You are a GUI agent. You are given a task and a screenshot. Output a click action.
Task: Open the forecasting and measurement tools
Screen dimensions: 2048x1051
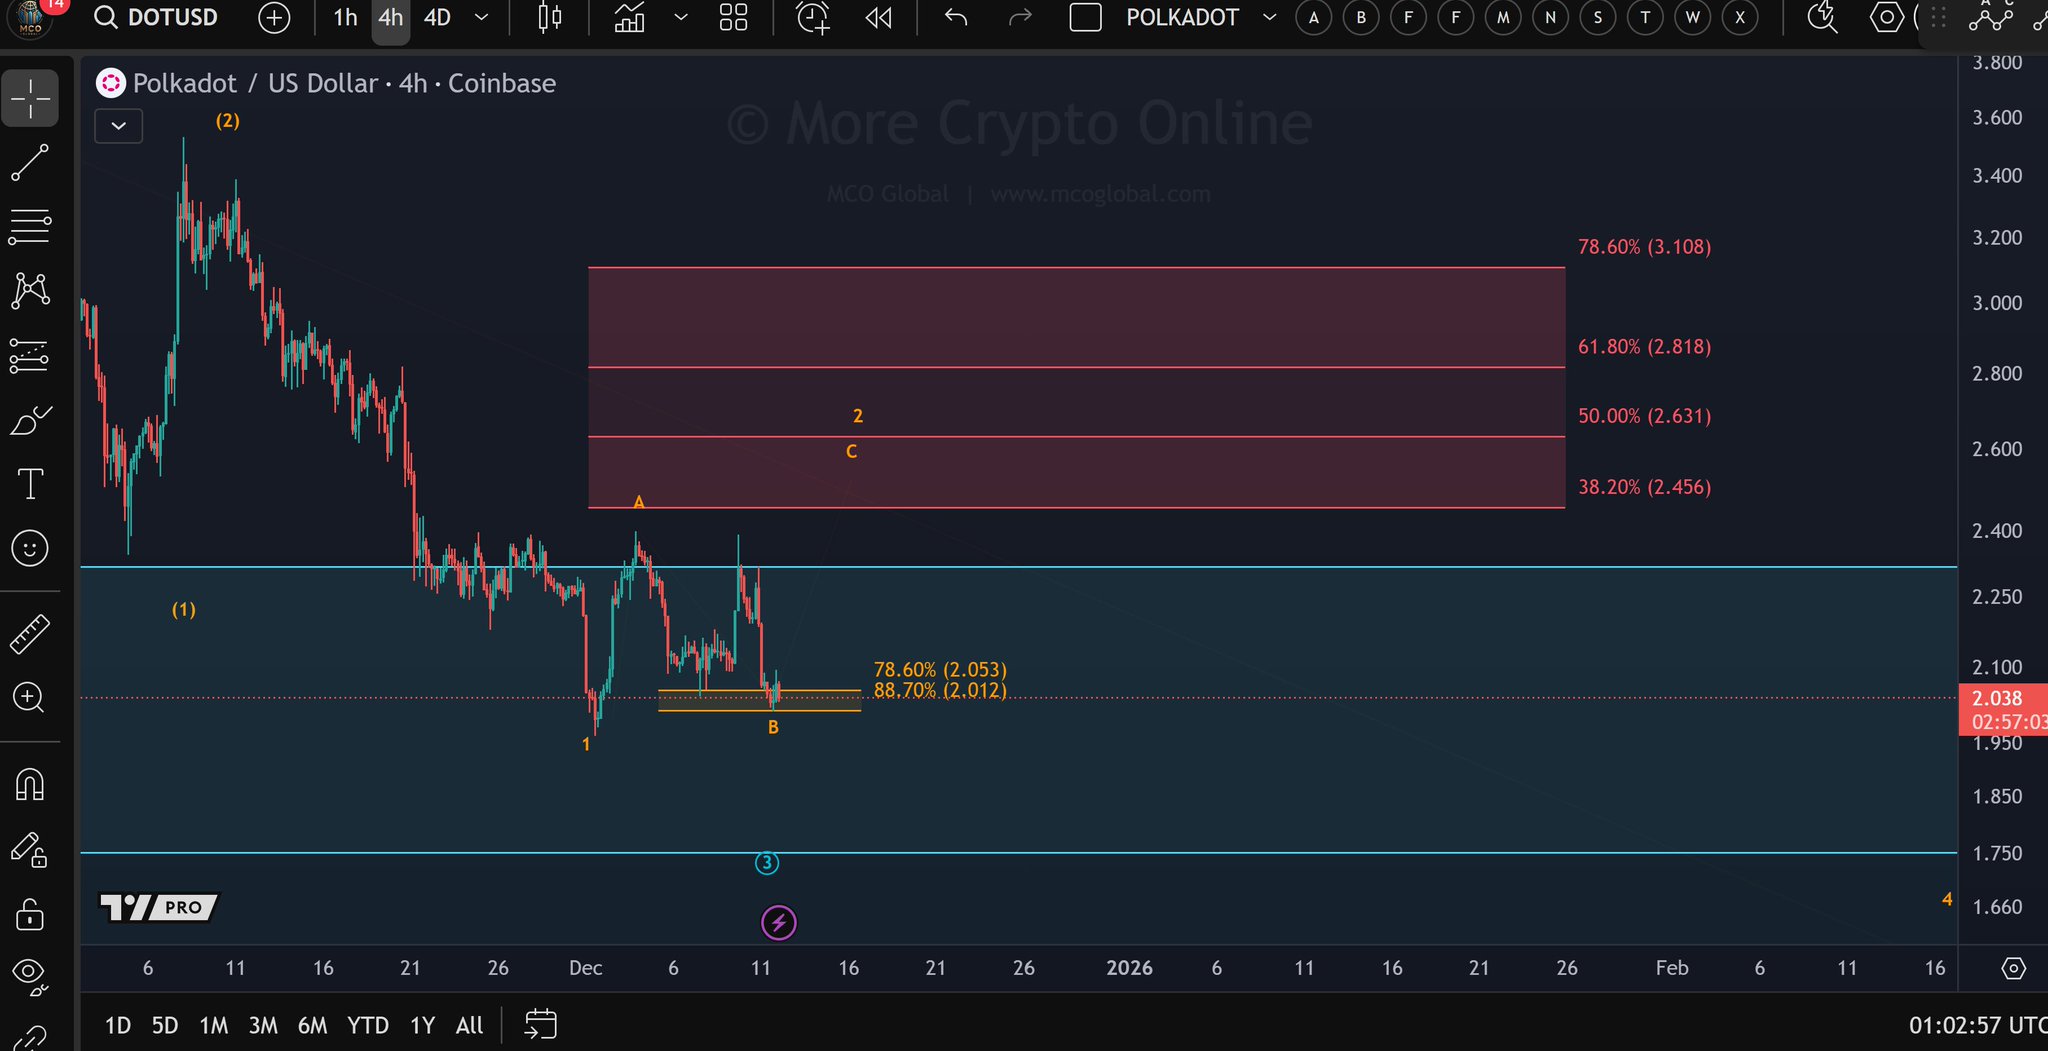pyautogui.click(x=30, y=356)
